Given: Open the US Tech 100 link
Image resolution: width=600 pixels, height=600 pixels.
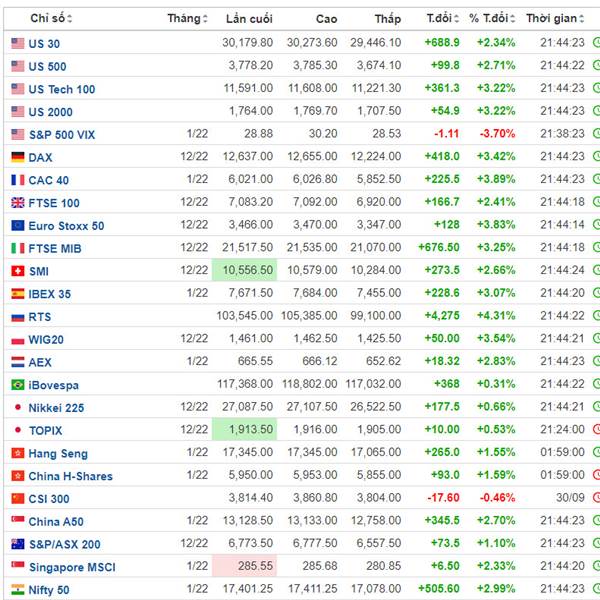Looking at the screenshot, I should [62, 89].
